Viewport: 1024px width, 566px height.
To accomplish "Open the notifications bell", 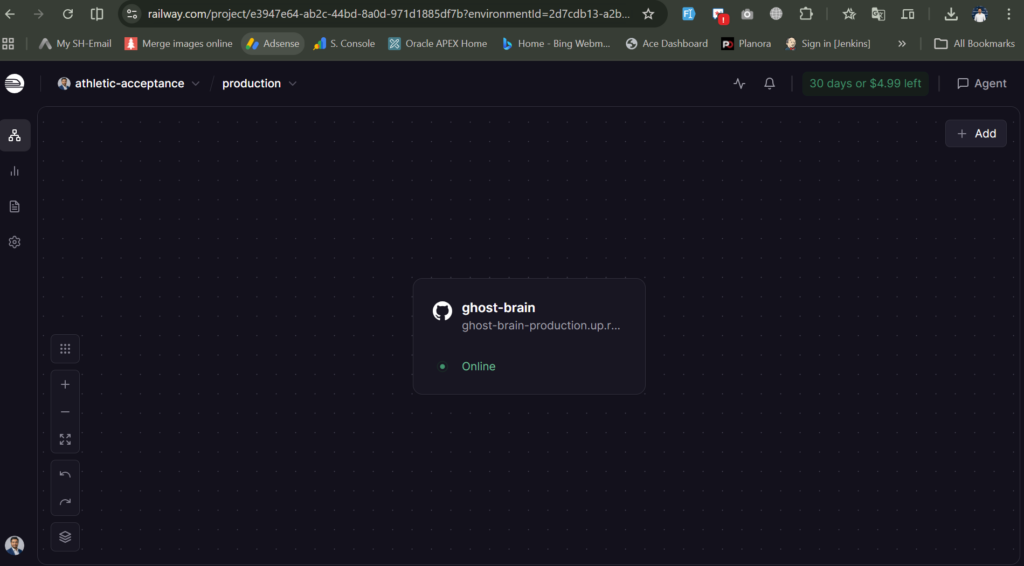I will click(769, 84).
